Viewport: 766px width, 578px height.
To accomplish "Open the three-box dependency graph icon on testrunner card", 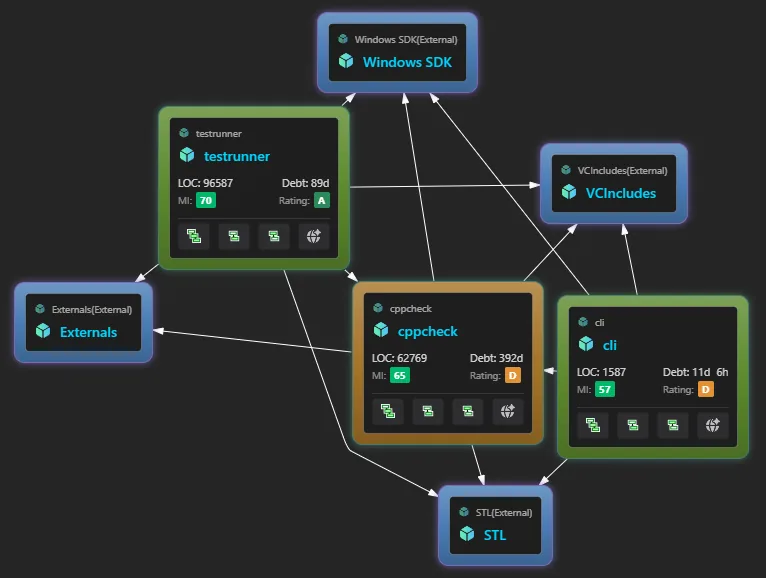I will click(194, 236).
